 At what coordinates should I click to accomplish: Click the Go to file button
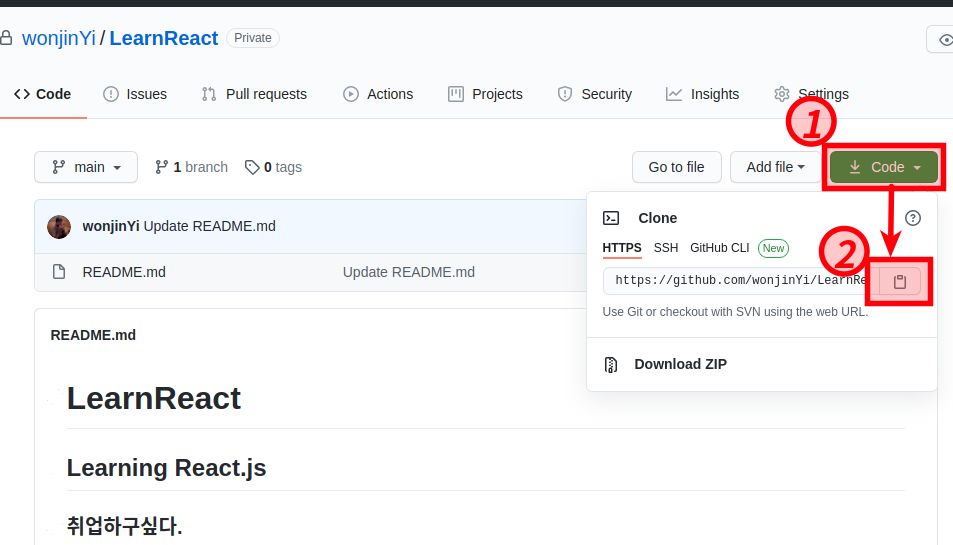(x=676, y=167)
